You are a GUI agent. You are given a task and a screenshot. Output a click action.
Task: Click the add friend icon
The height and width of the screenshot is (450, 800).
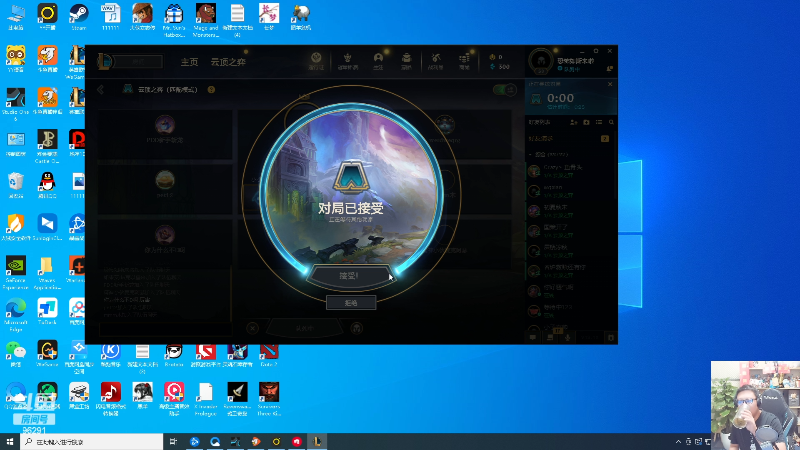[573, 122]
